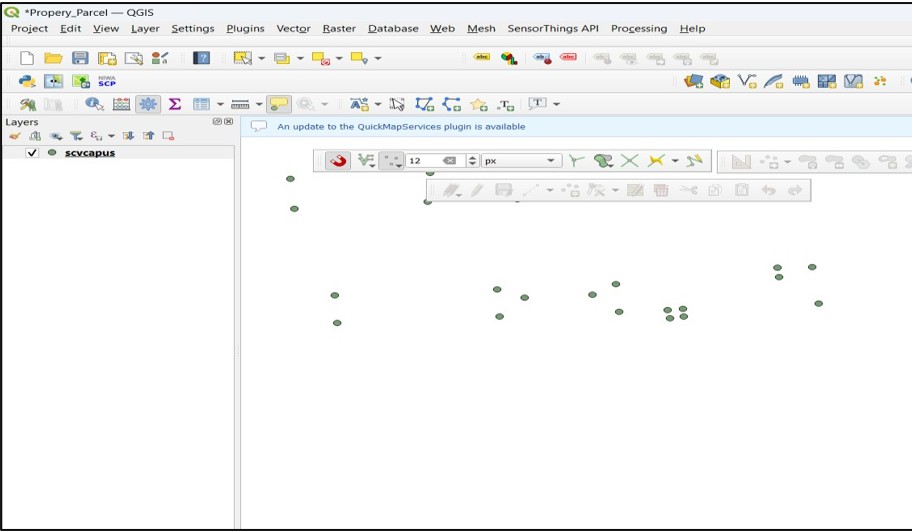912x532 pixels.
Task: Create a new project with blank page icon
Action: coord(27,58)
